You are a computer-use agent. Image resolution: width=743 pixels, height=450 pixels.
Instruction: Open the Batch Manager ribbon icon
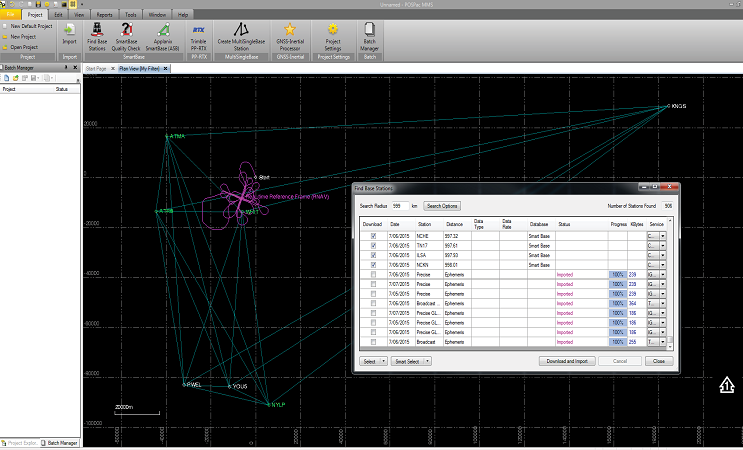pos(370,36)
